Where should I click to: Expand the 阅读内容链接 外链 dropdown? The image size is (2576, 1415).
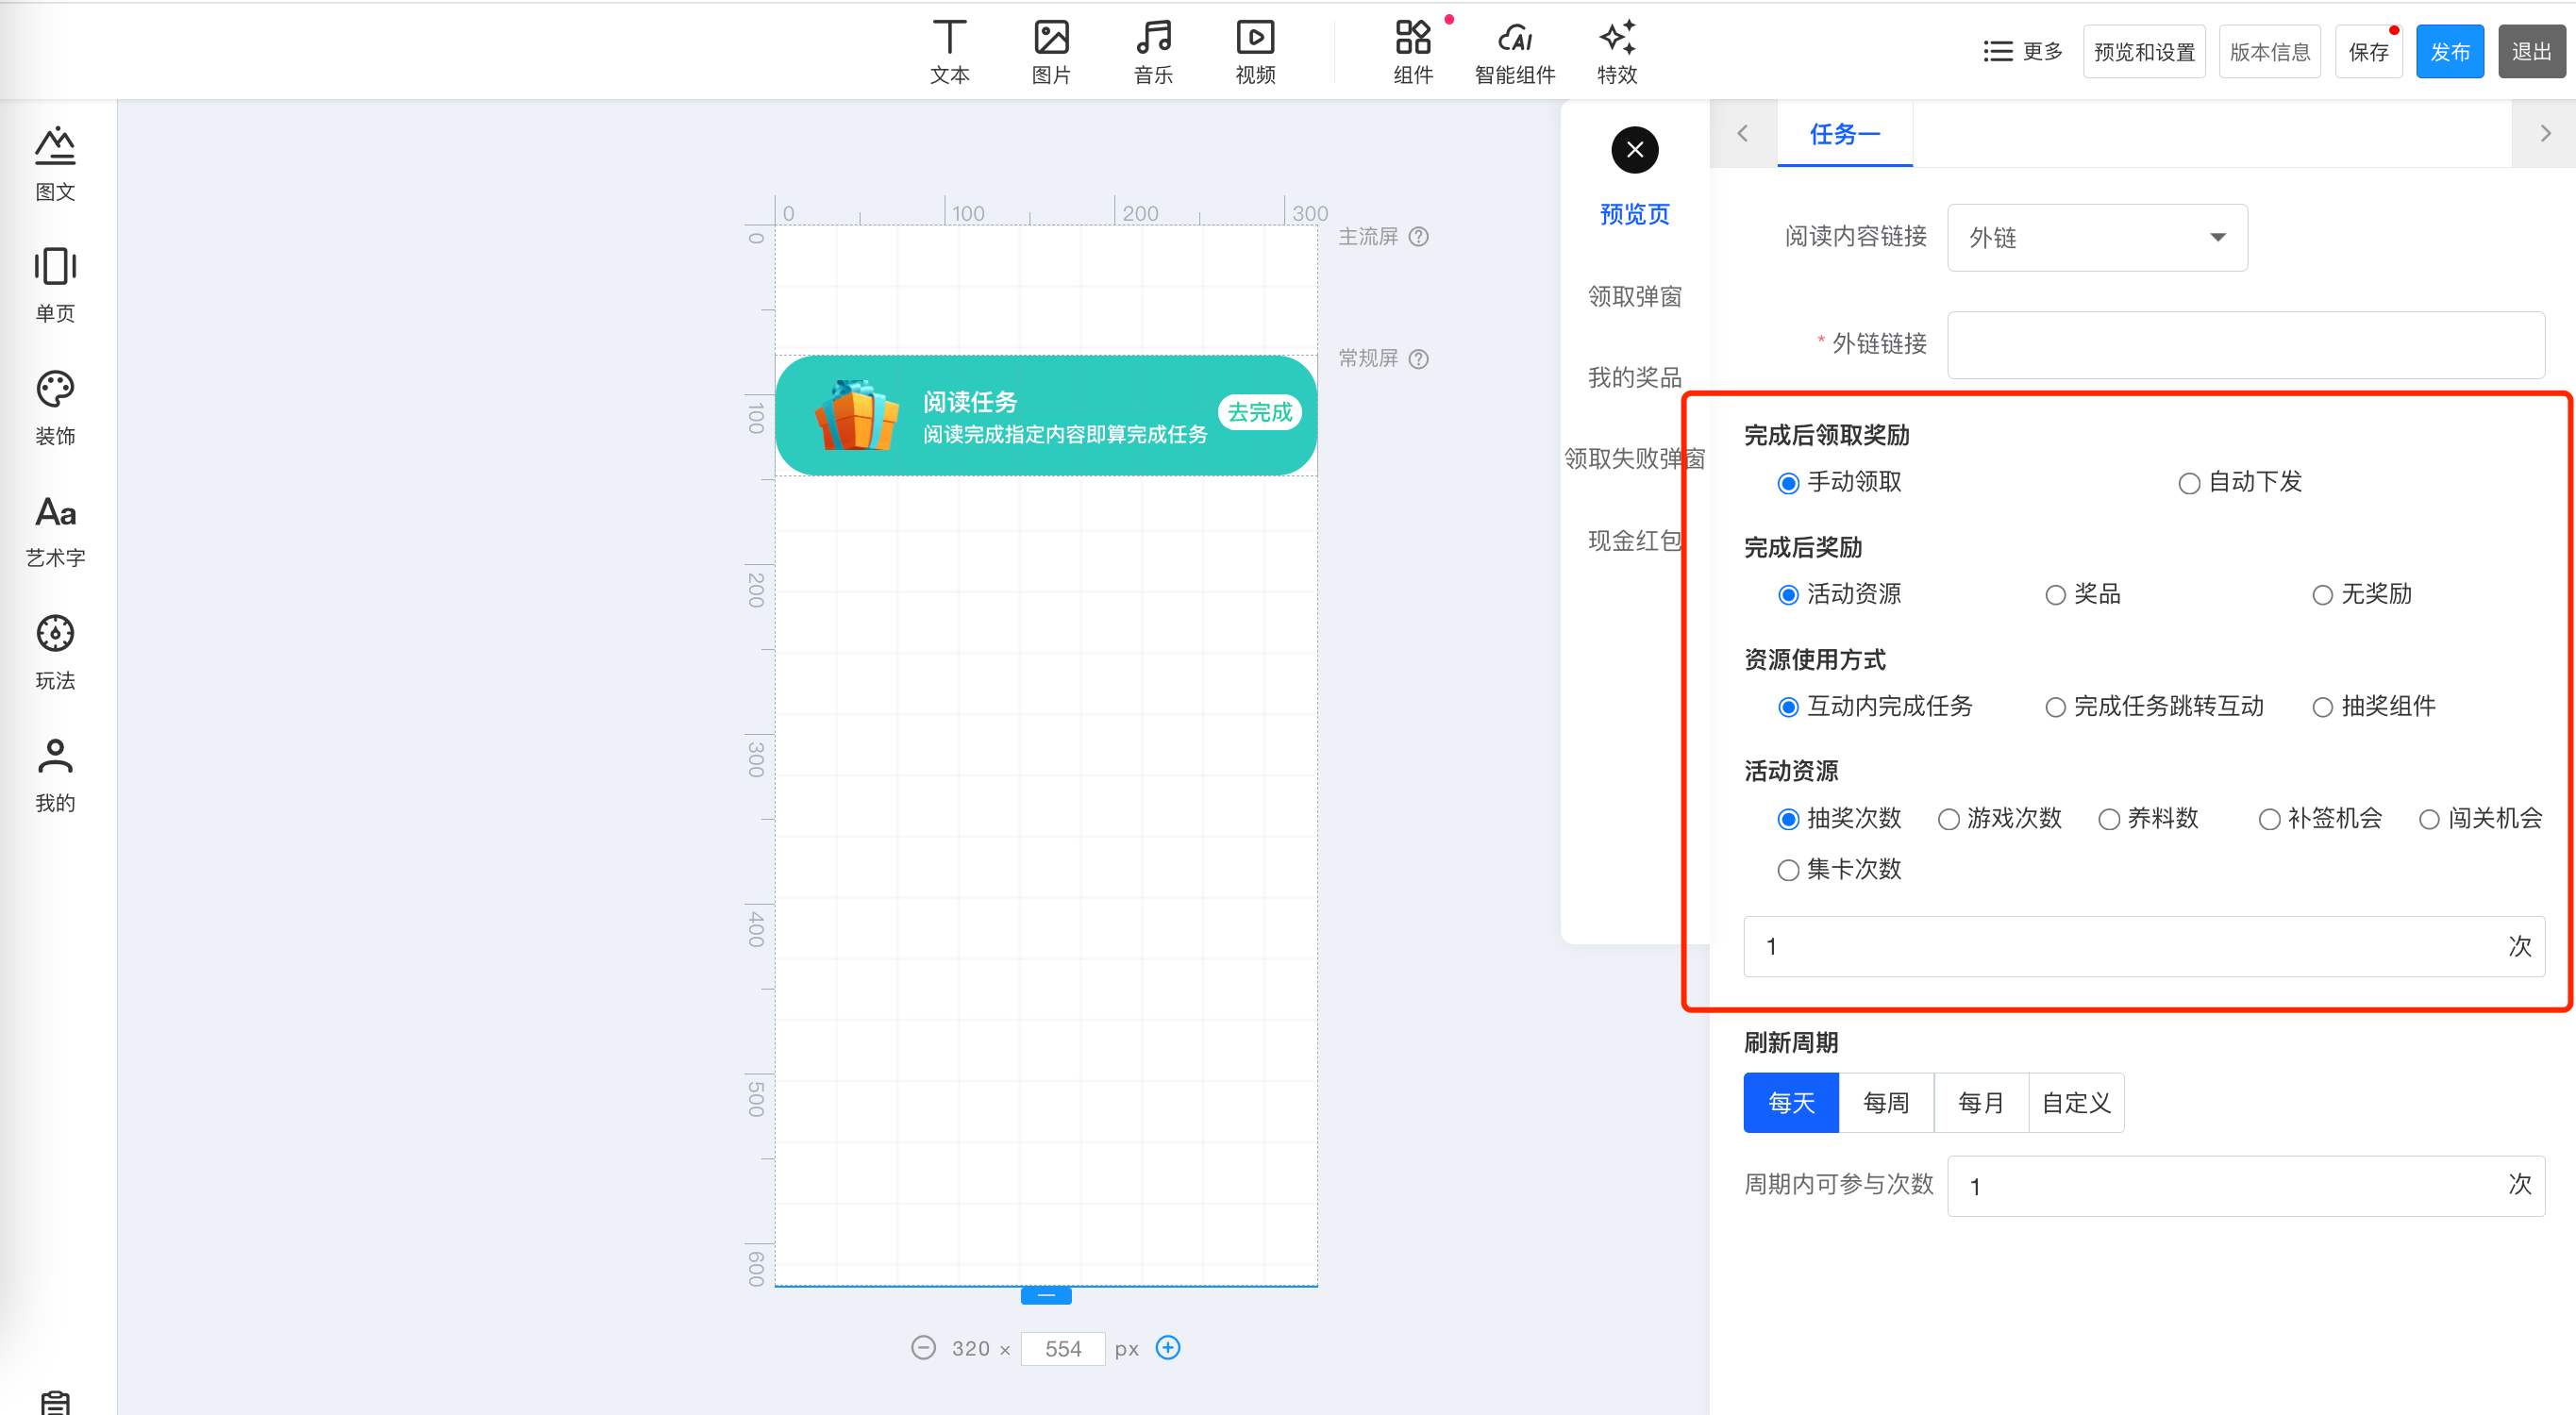pyautogui.click(x=2097, y=237)
